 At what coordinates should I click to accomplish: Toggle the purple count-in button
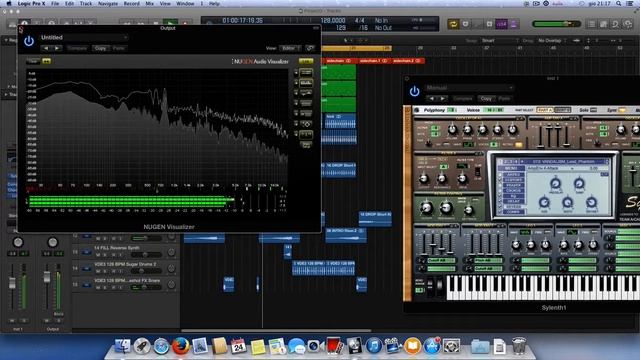(501, 24)
